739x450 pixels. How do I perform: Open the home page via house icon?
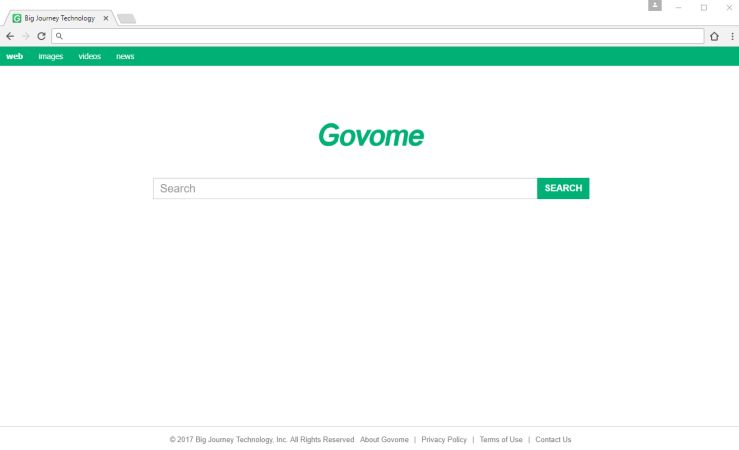714,36
